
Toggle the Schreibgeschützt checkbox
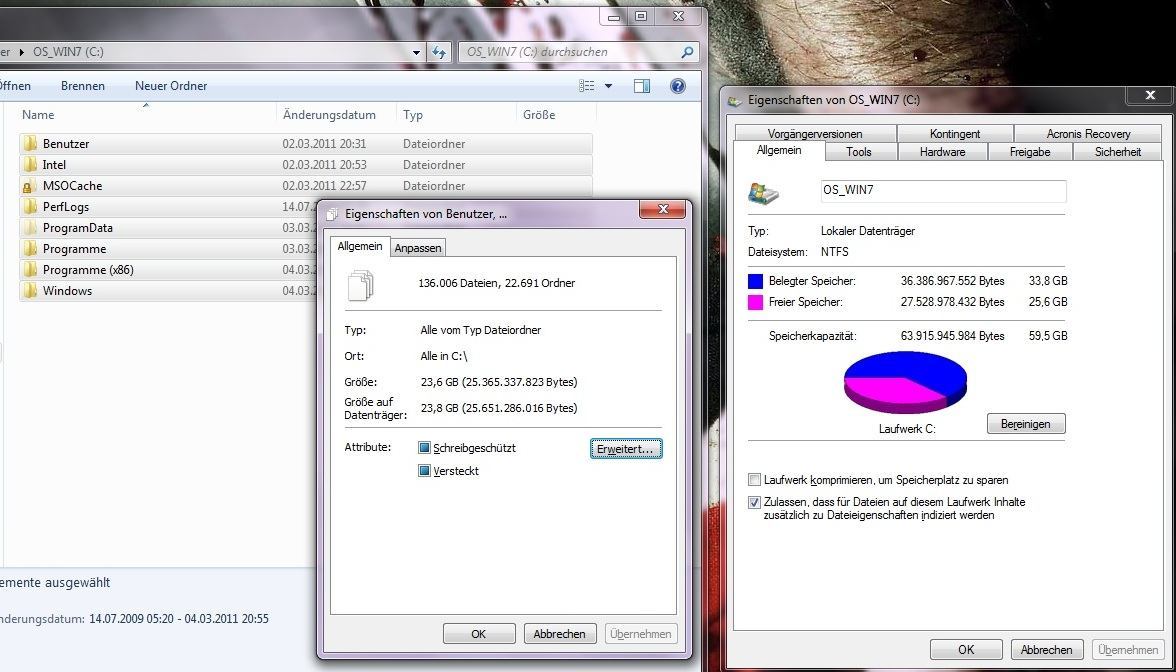pos(424,448)
